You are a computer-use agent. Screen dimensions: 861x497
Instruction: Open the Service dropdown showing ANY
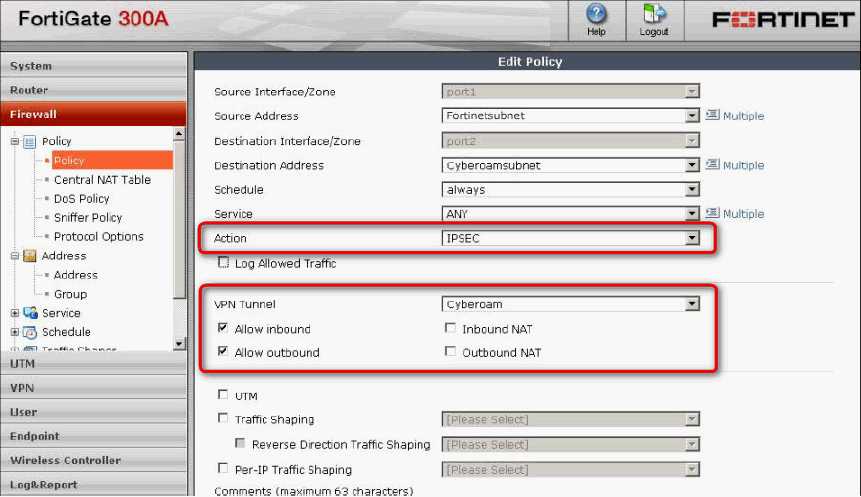point(571,214)
